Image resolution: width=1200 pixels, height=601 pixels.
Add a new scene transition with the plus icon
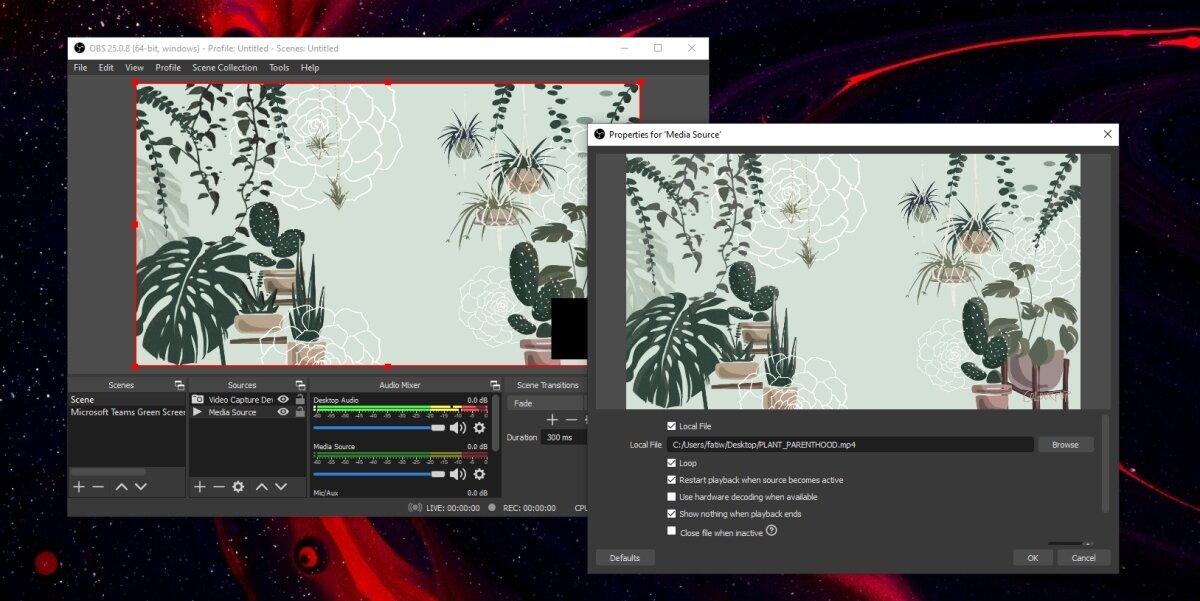553,419
